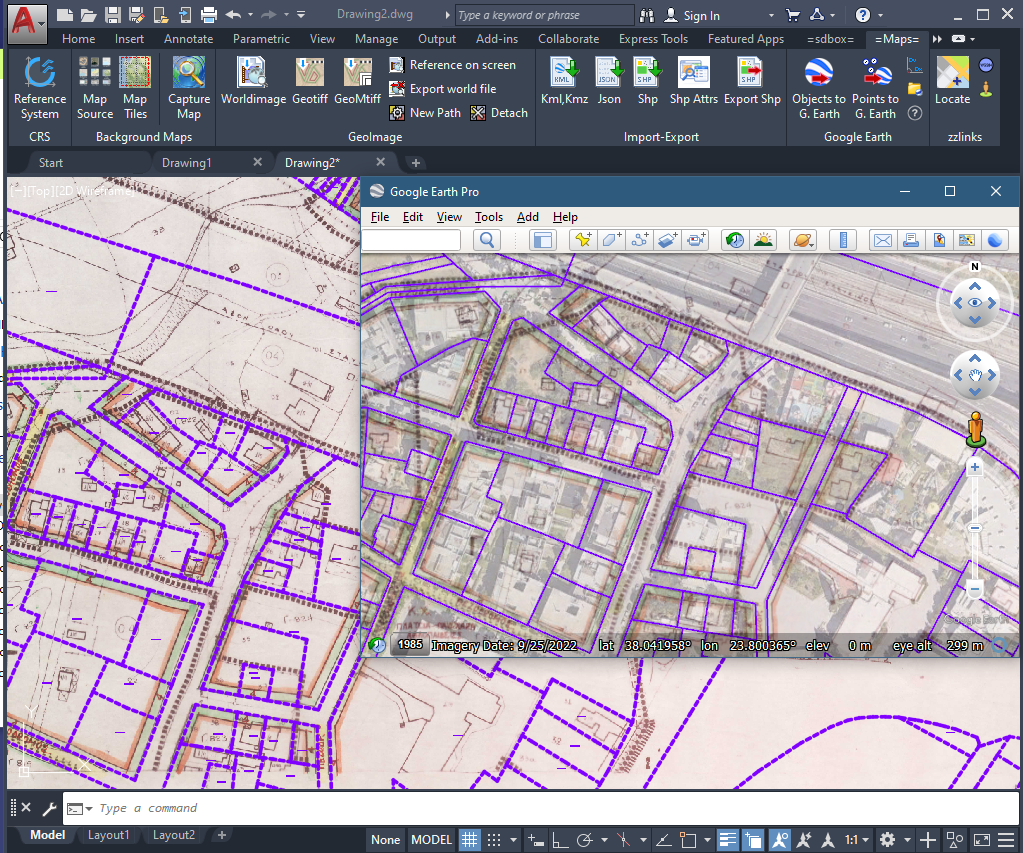
Task: Toggle historical imagery clock in Google Earth
Action: (x=735, y=240)
